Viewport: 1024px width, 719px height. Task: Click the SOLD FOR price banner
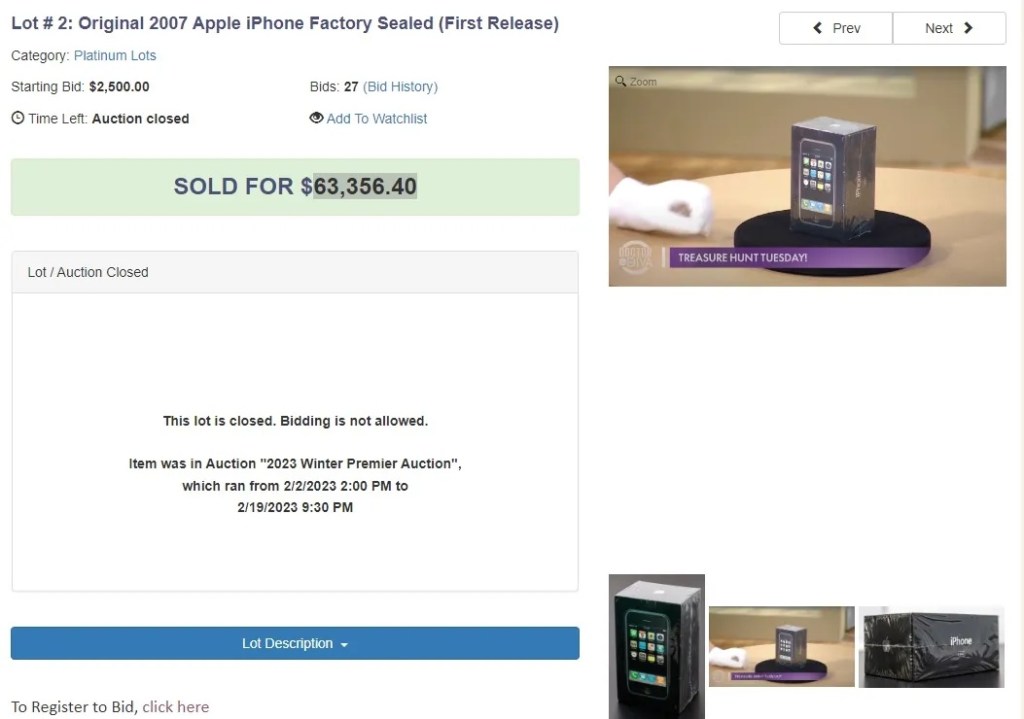[294, 186]
